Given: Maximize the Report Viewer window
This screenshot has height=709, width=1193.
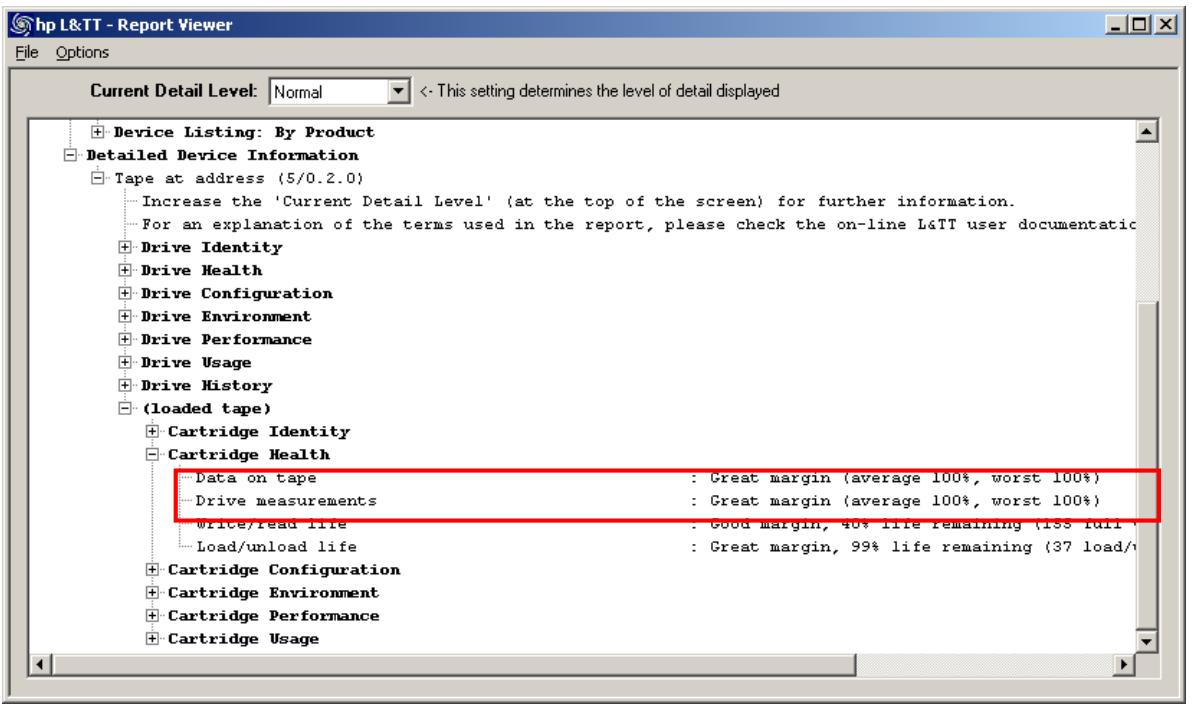Looking at the screenshot, I should coord(1139,24).
